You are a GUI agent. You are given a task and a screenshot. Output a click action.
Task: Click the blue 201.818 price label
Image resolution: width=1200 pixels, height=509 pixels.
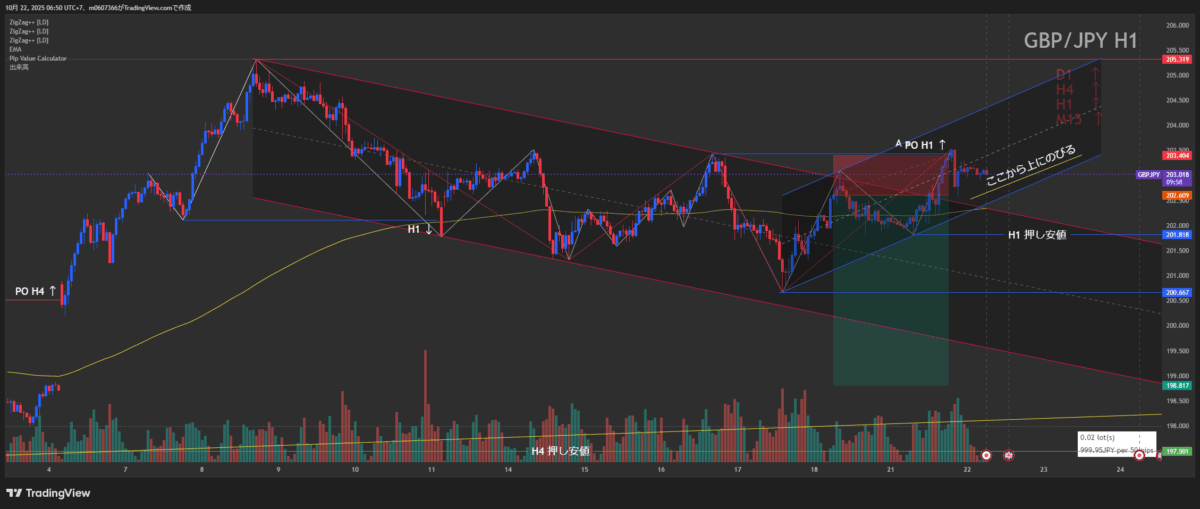1176,234
